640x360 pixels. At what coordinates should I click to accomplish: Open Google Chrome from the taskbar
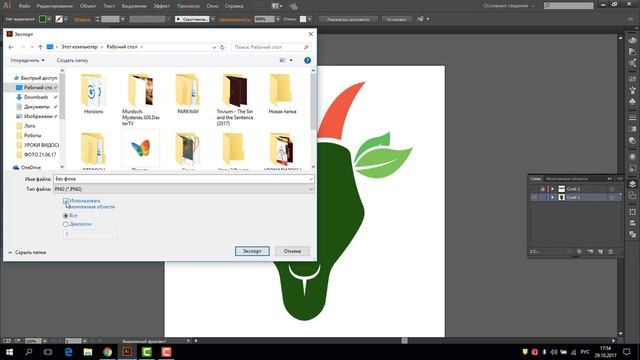(107, 352)
